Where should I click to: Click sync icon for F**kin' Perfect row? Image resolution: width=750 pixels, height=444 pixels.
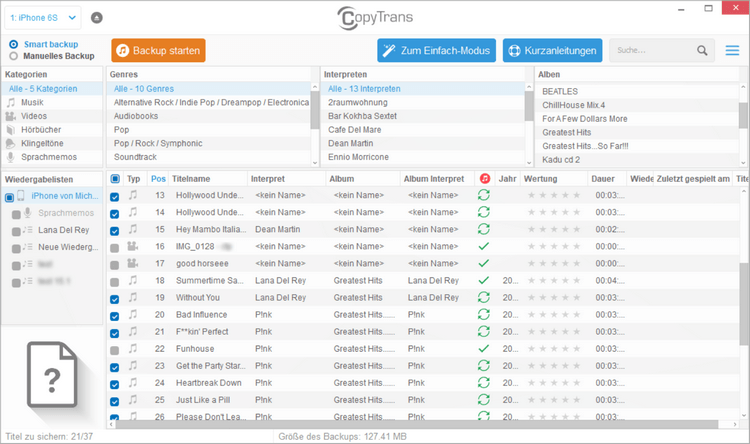pos(484,332)
